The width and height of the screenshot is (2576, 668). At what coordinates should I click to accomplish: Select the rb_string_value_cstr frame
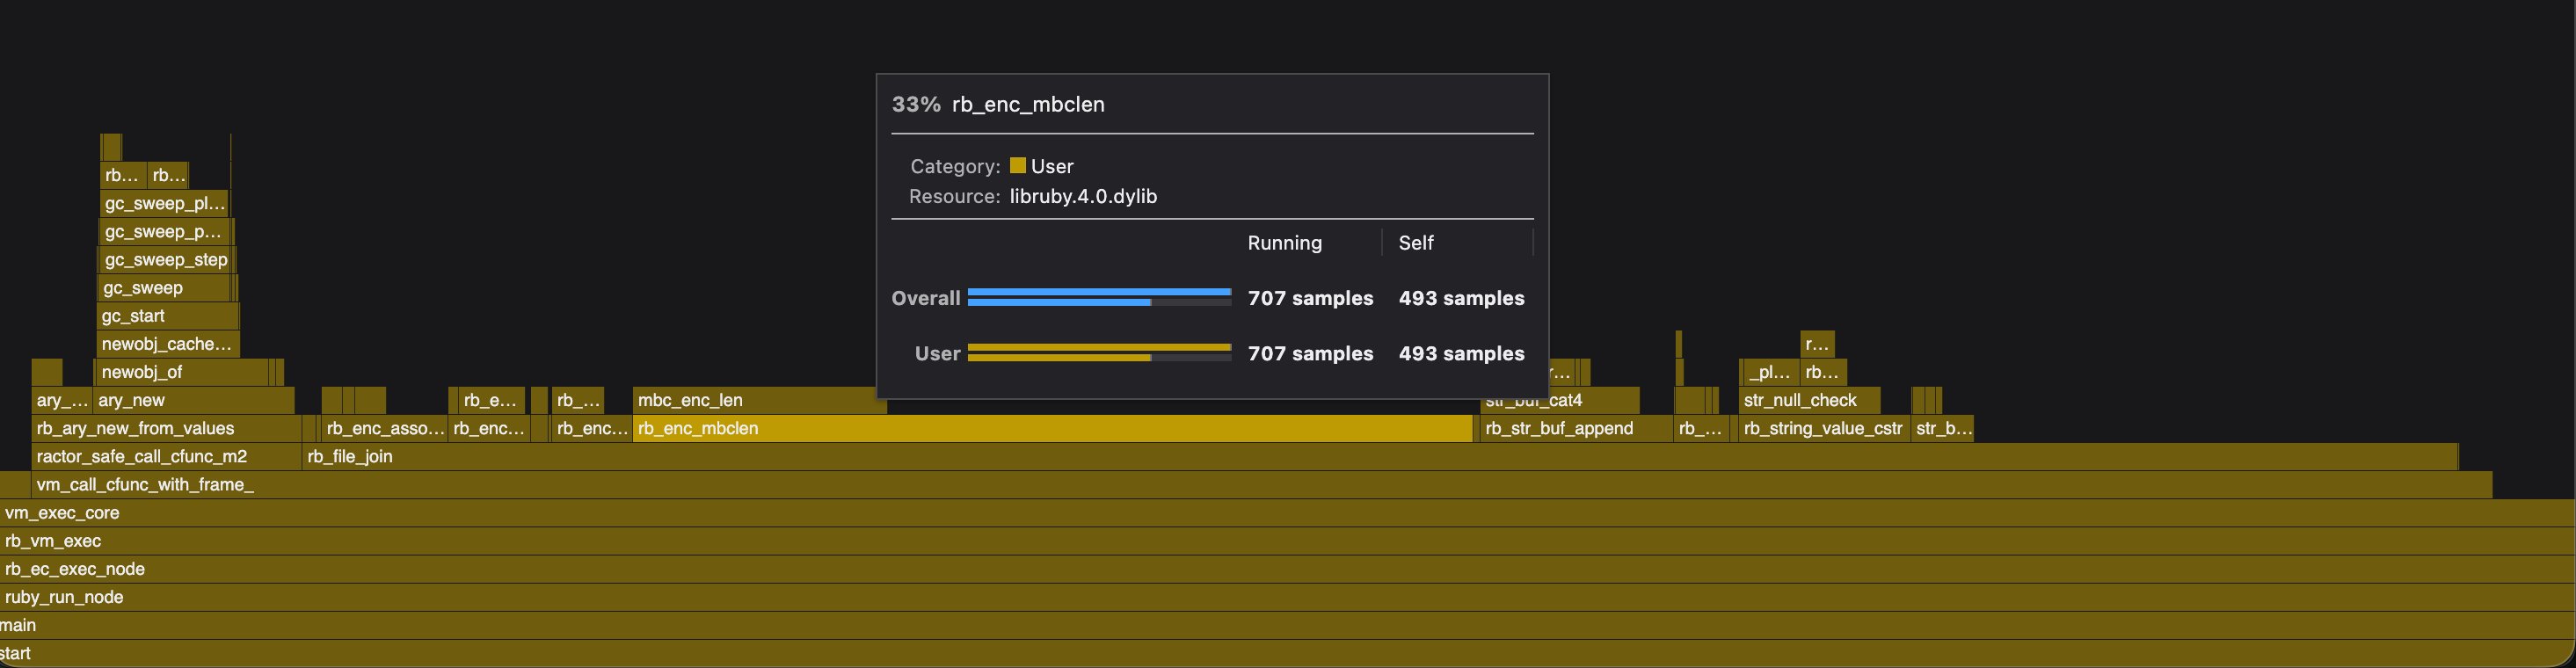[1823, 428]
